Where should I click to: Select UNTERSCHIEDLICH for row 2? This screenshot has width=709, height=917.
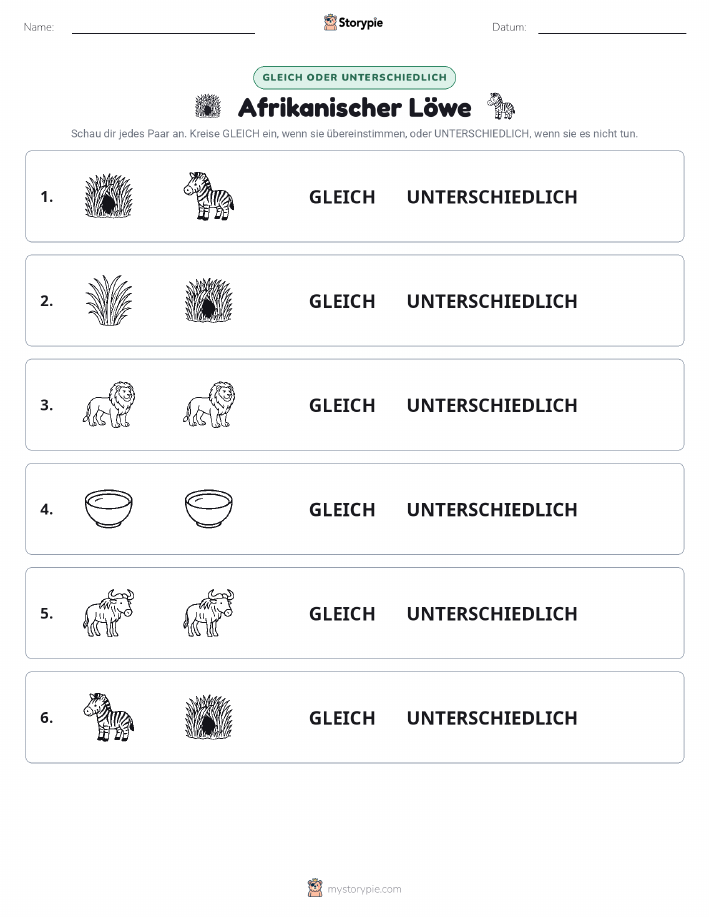(492, 301)
